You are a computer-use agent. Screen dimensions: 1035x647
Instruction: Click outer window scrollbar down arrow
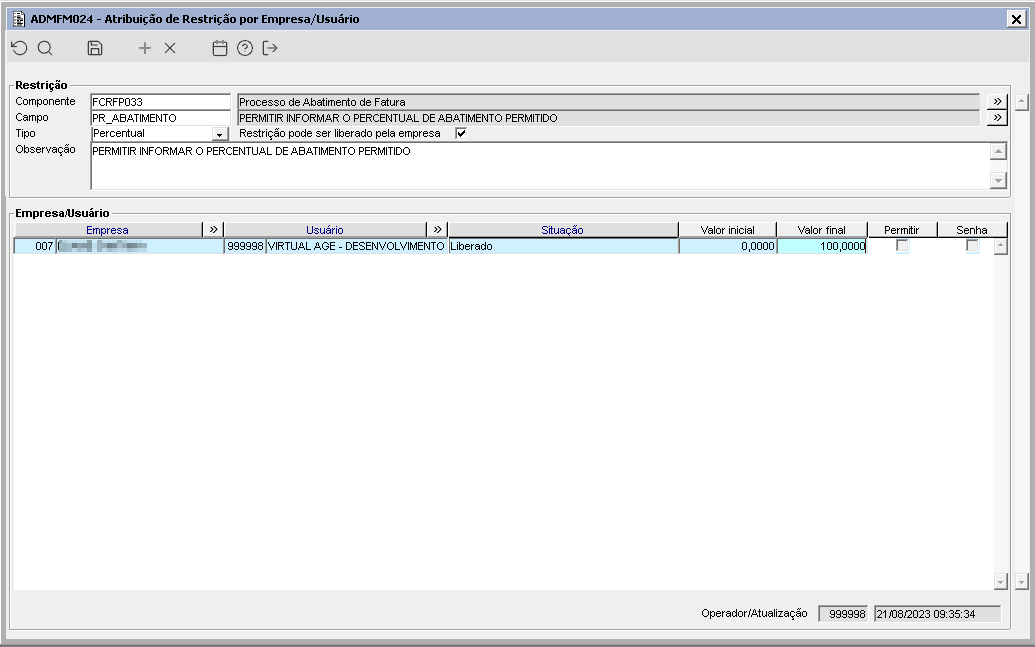[x=1022, y=582]
